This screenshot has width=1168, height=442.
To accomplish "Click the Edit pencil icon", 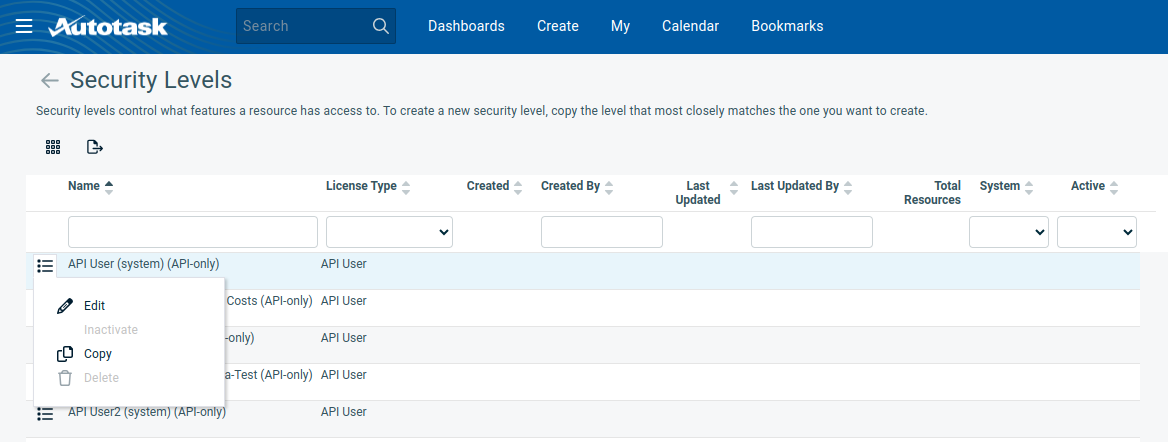I will pos(65,306).
